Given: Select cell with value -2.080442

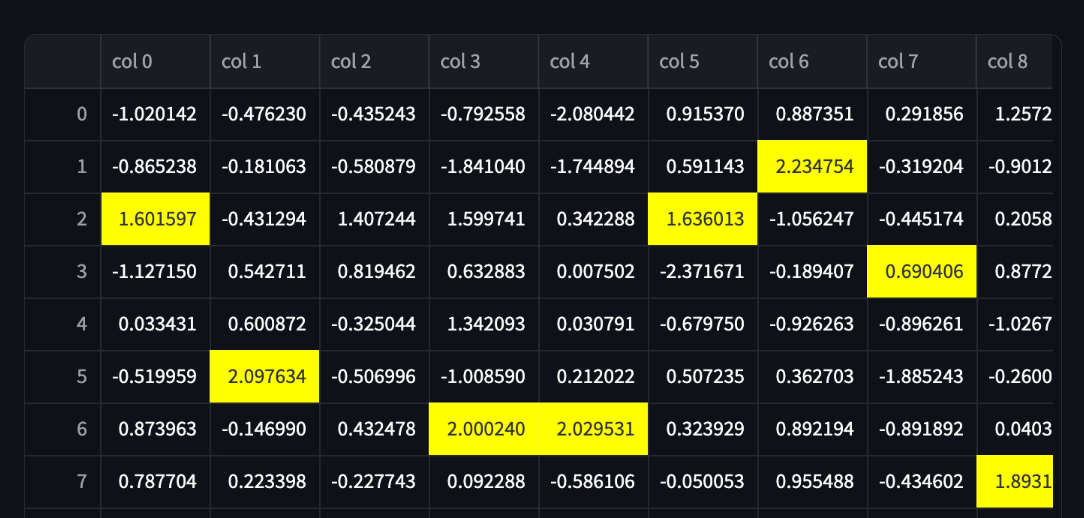Looking at the screenshot, I should pos(593,114).
